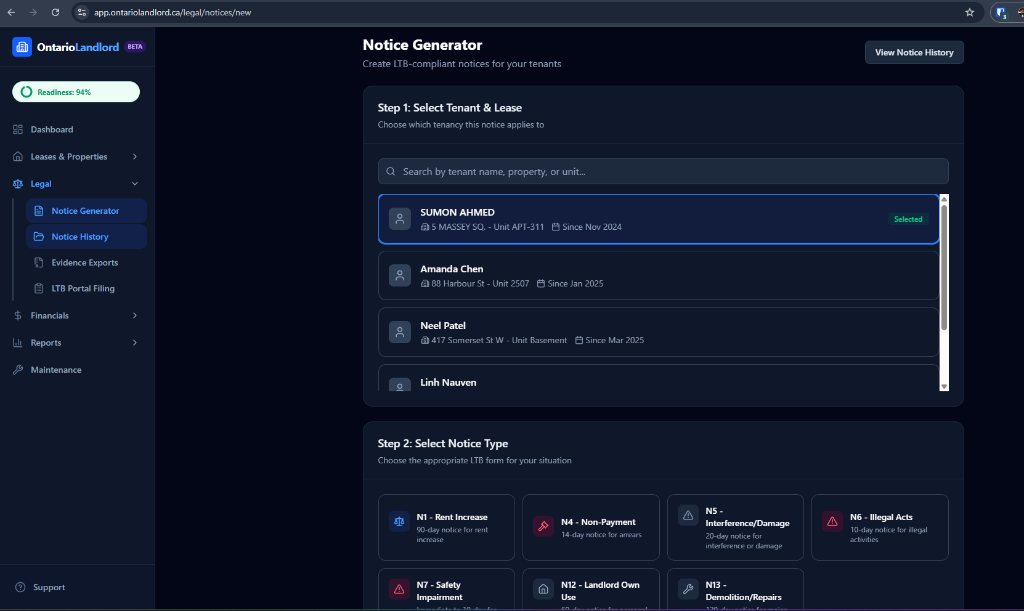Image resolution: width=1024 pixels, height=611 pixels.
Task: Click the N6 Illegal Acts warning icon
Action: click(832, 522)
